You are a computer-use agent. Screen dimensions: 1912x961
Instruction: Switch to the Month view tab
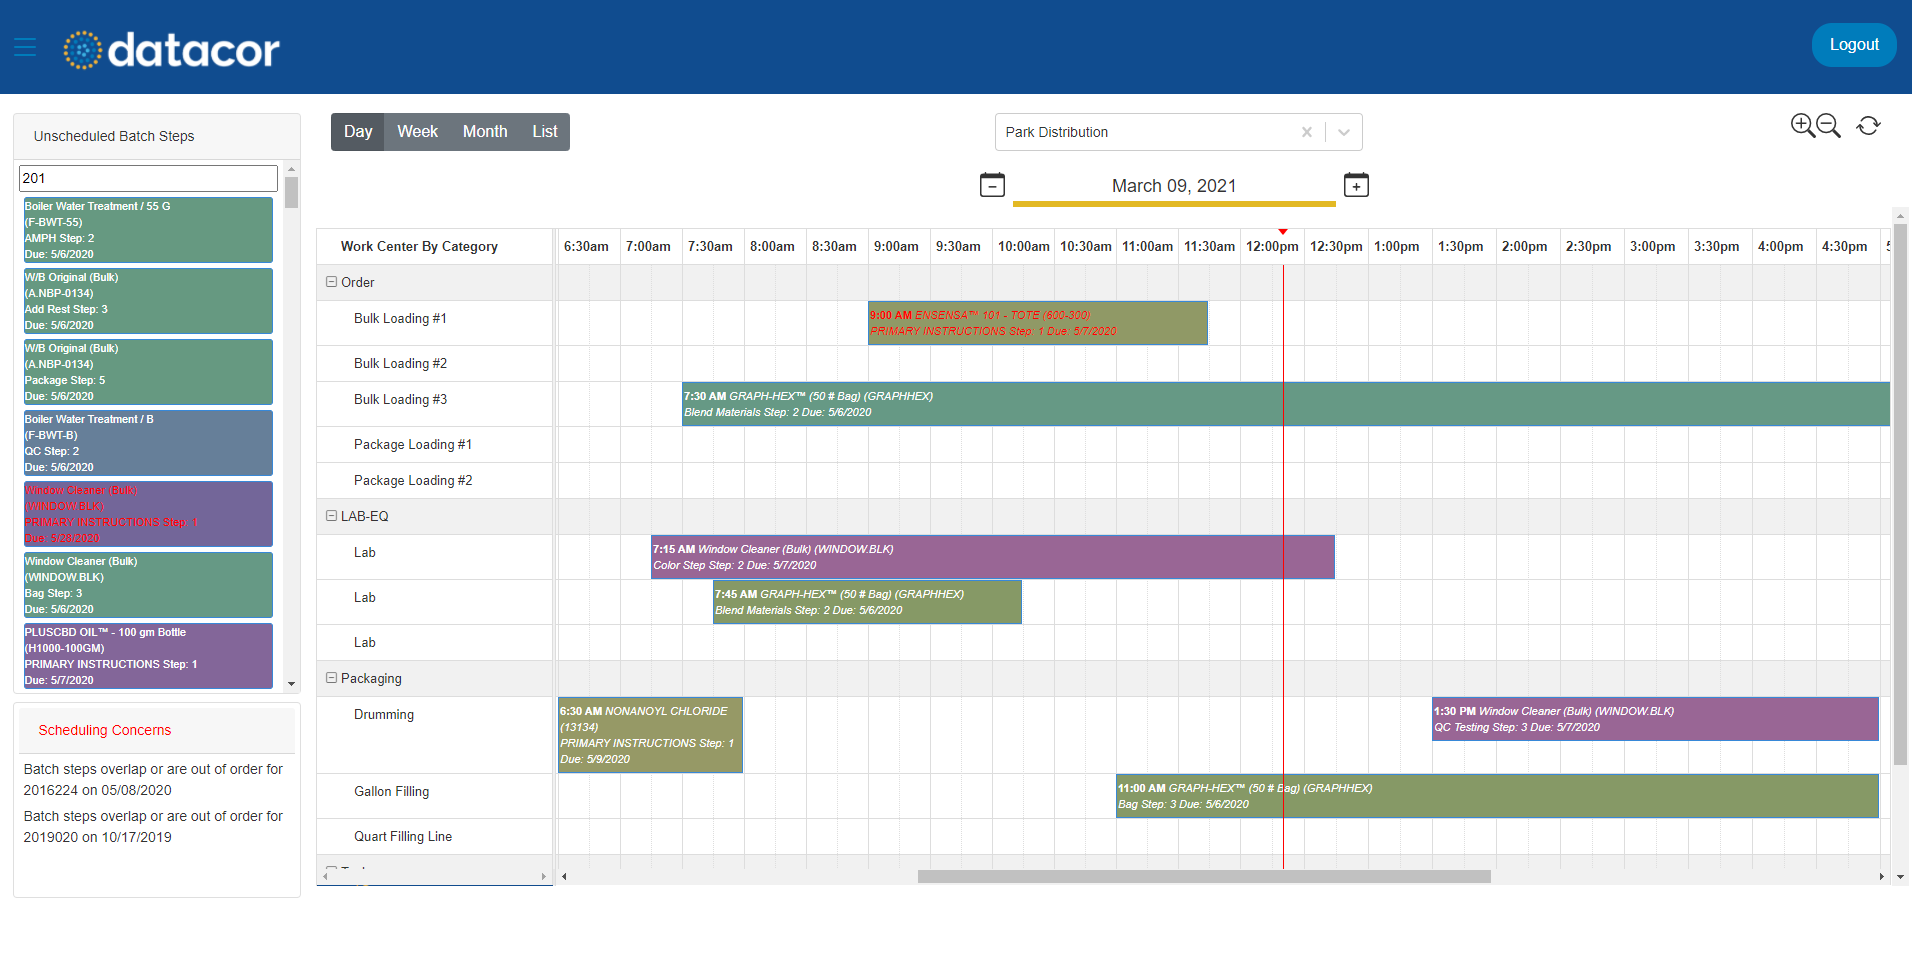(x=485, y=131)
